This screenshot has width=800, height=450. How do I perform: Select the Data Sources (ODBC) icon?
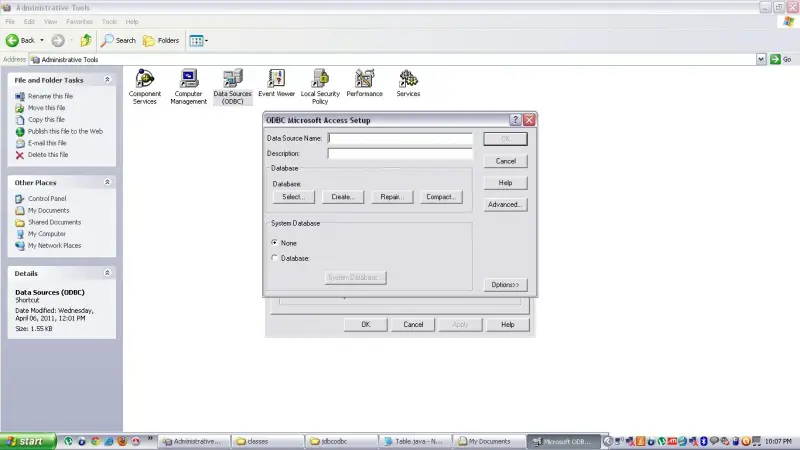coord(232,87)
